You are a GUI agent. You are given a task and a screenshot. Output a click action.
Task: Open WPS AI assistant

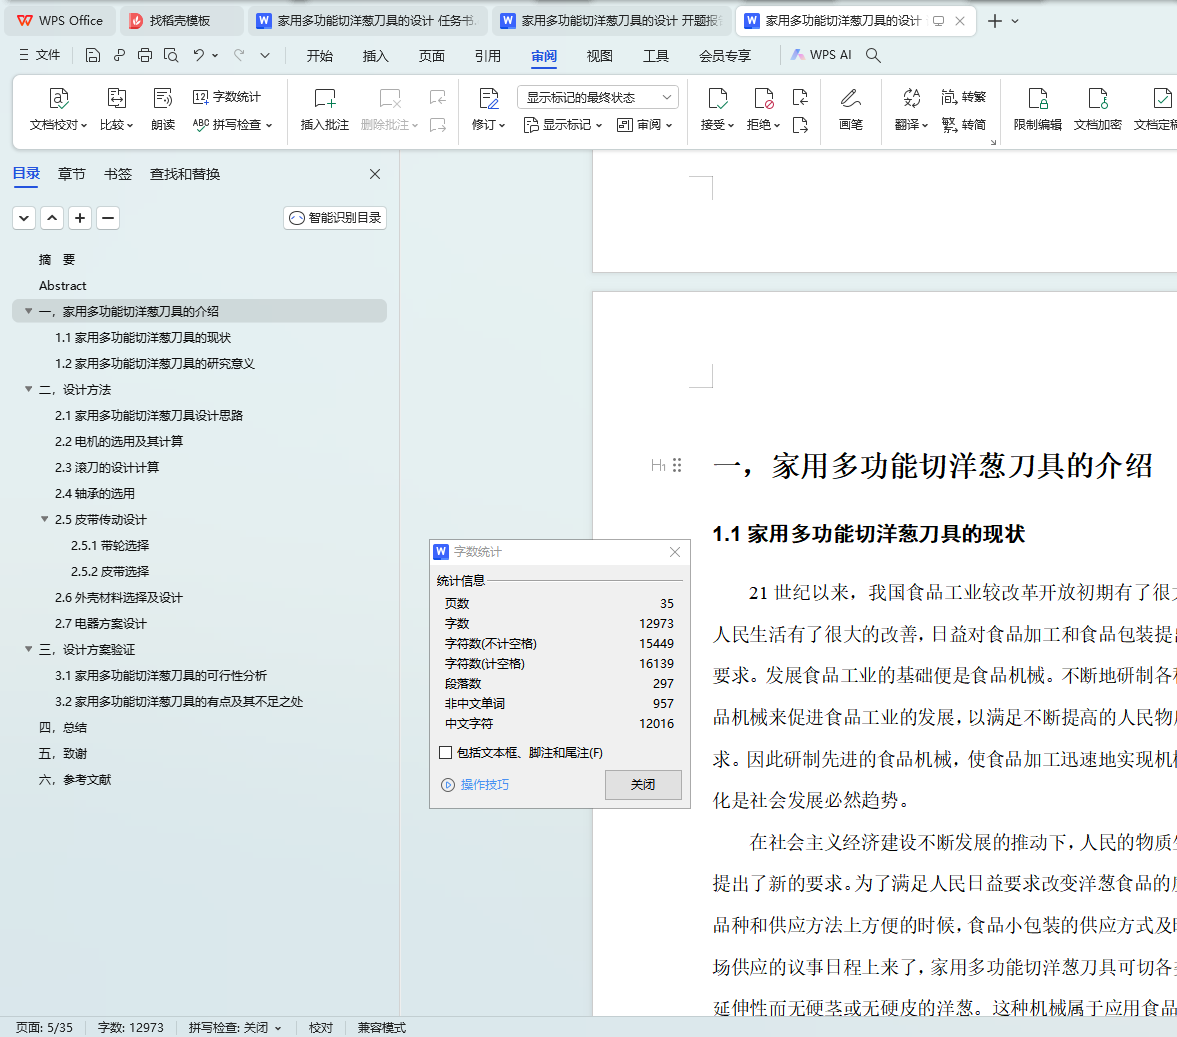821,55
